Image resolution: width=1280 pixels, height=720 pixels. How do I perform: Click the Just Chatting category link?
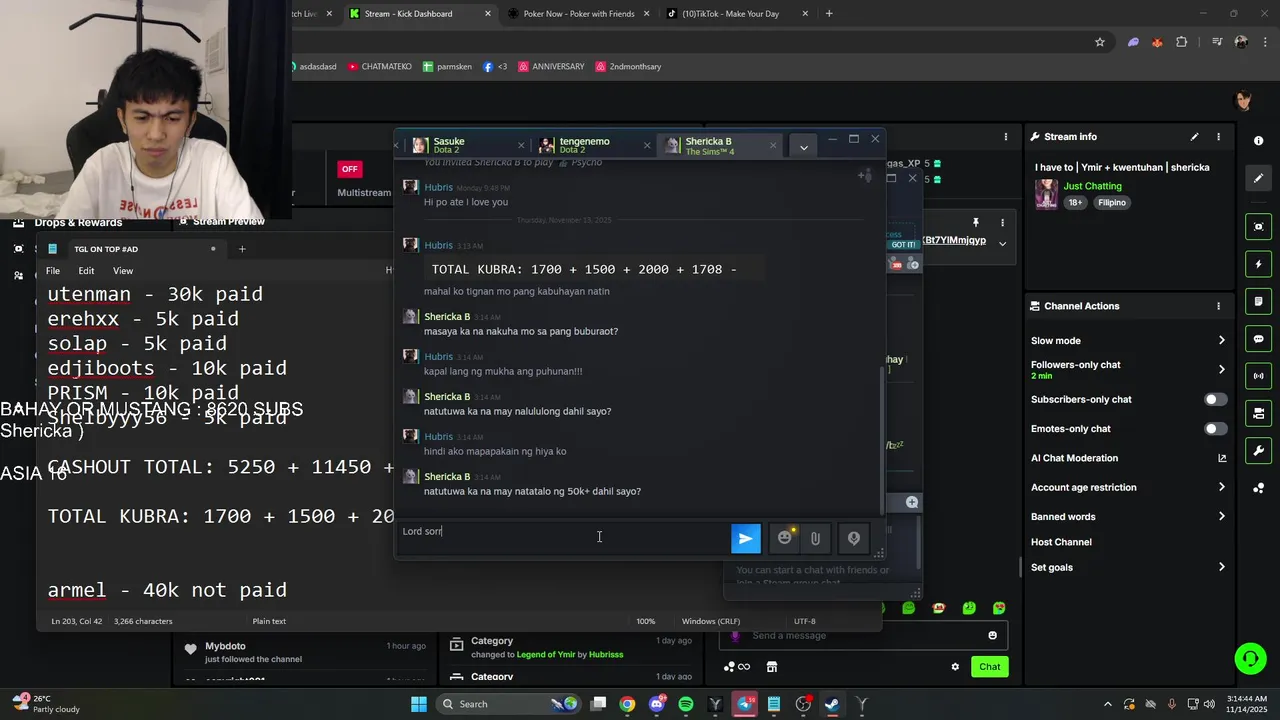tap(1092, 186)
